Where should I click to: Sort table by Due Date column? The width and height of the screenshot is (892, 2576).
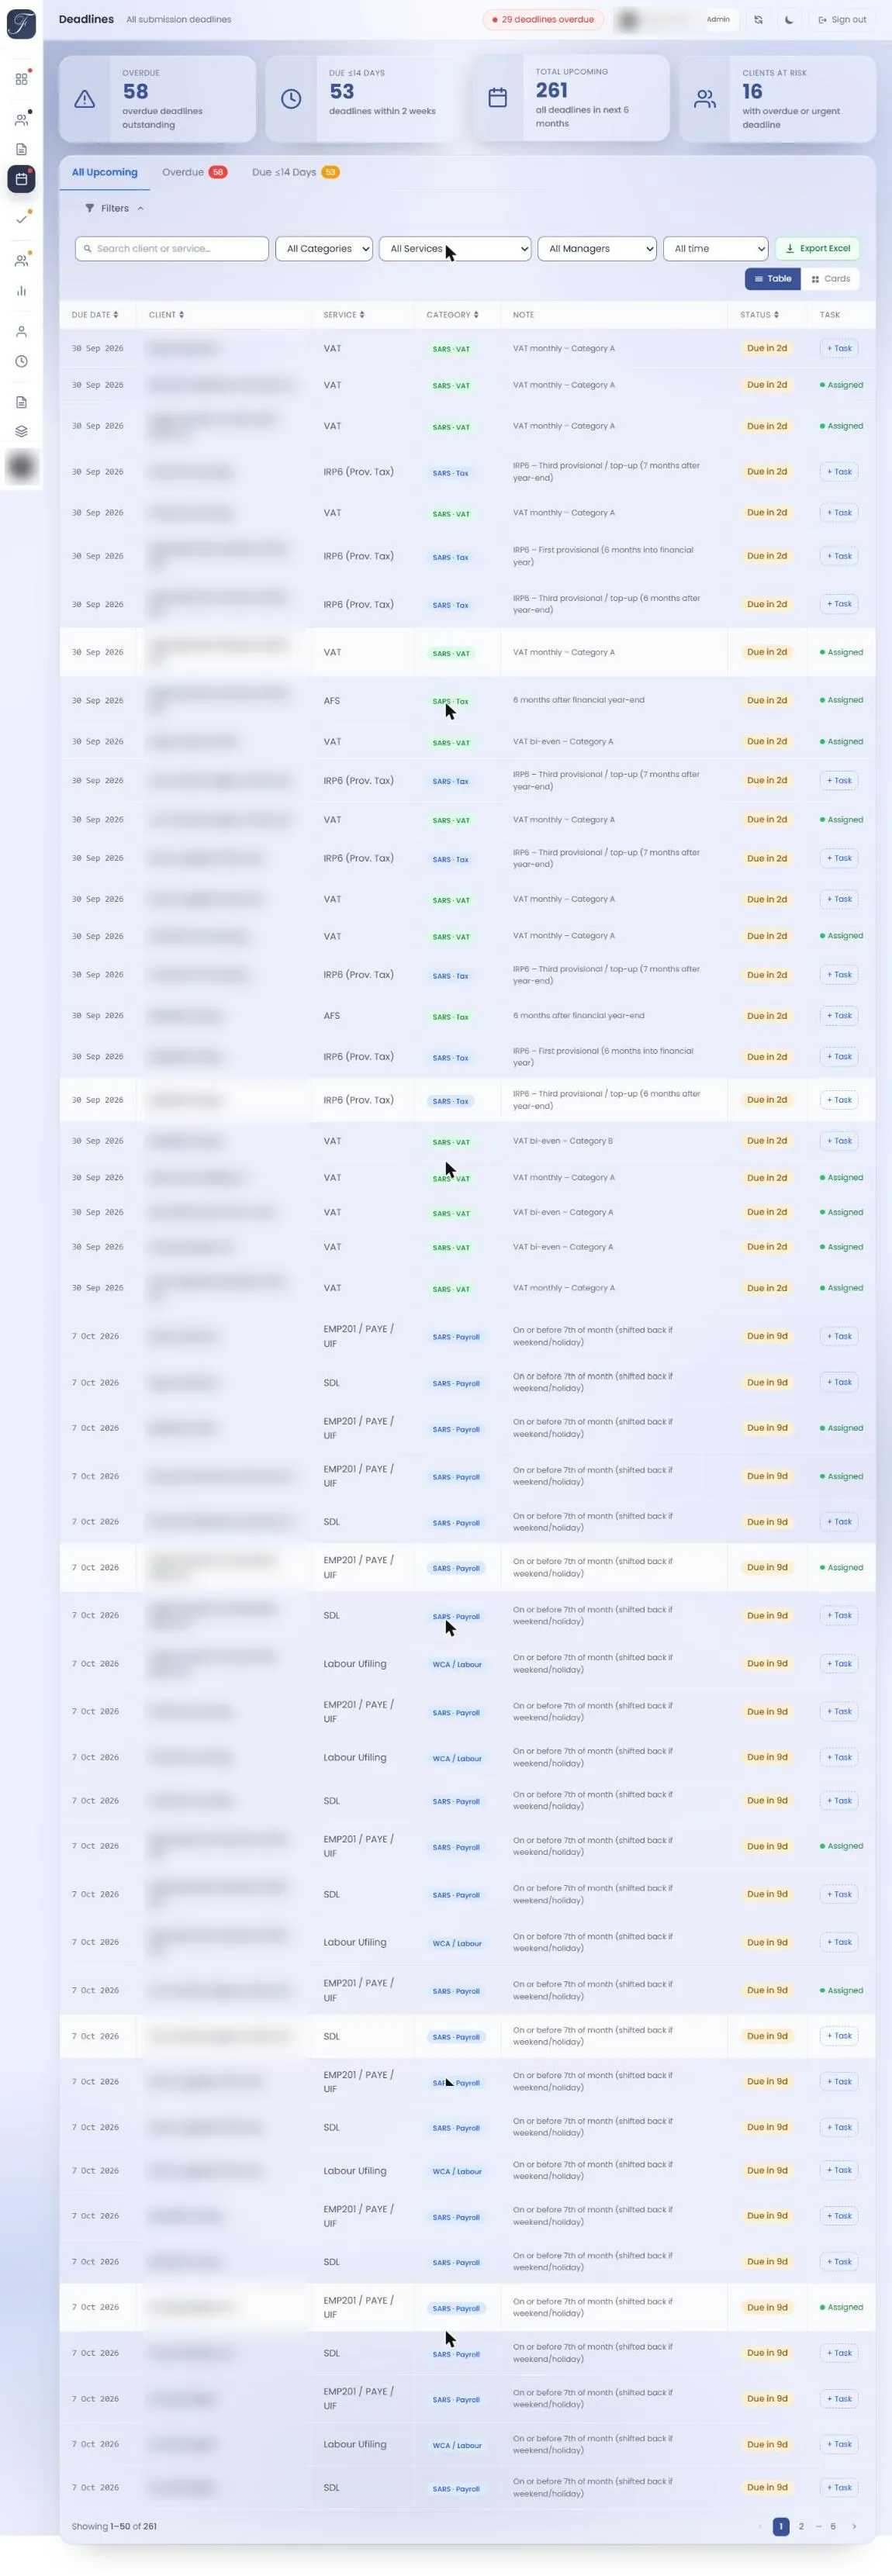(x=95, y=315)
